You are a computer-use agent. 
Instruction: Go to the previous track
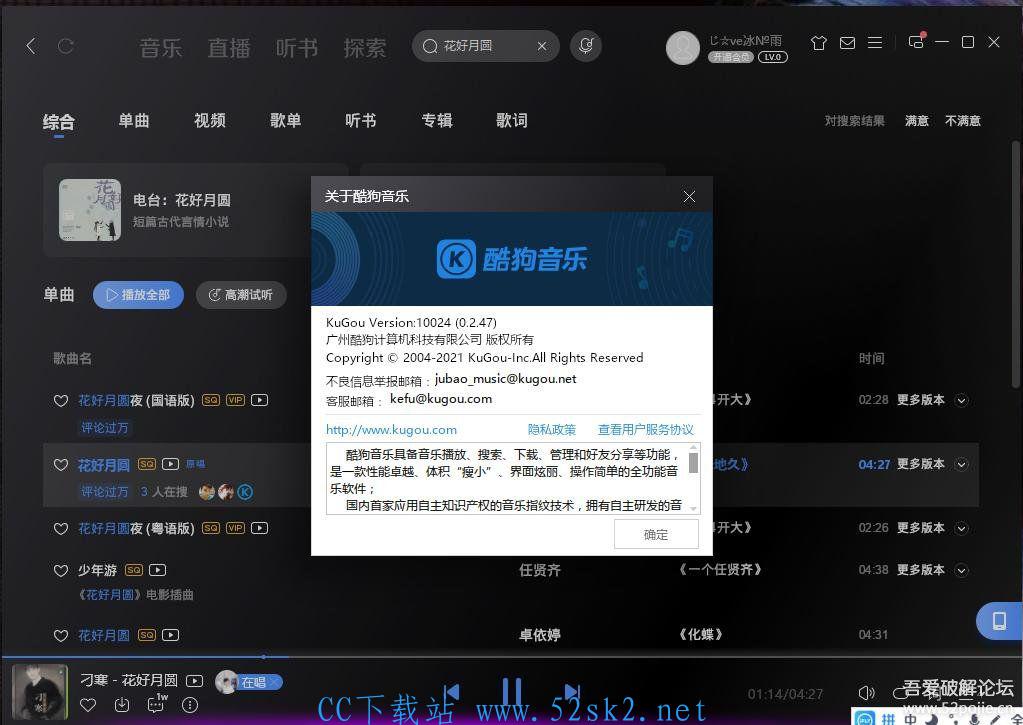point(451,692)
